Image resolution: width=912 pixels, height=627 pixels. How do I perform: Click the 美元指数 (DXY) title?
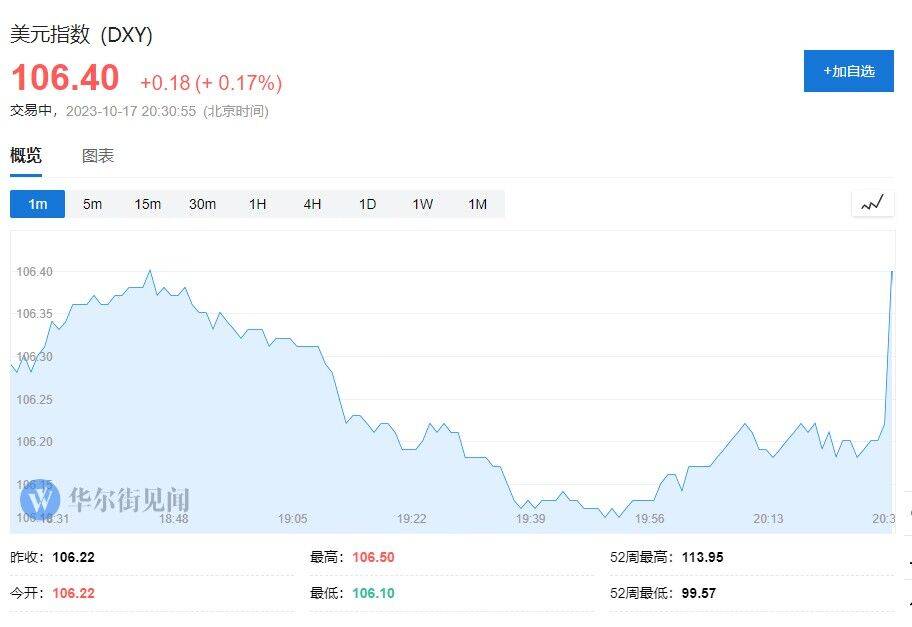pyautogui.click(x=81, y=34)
